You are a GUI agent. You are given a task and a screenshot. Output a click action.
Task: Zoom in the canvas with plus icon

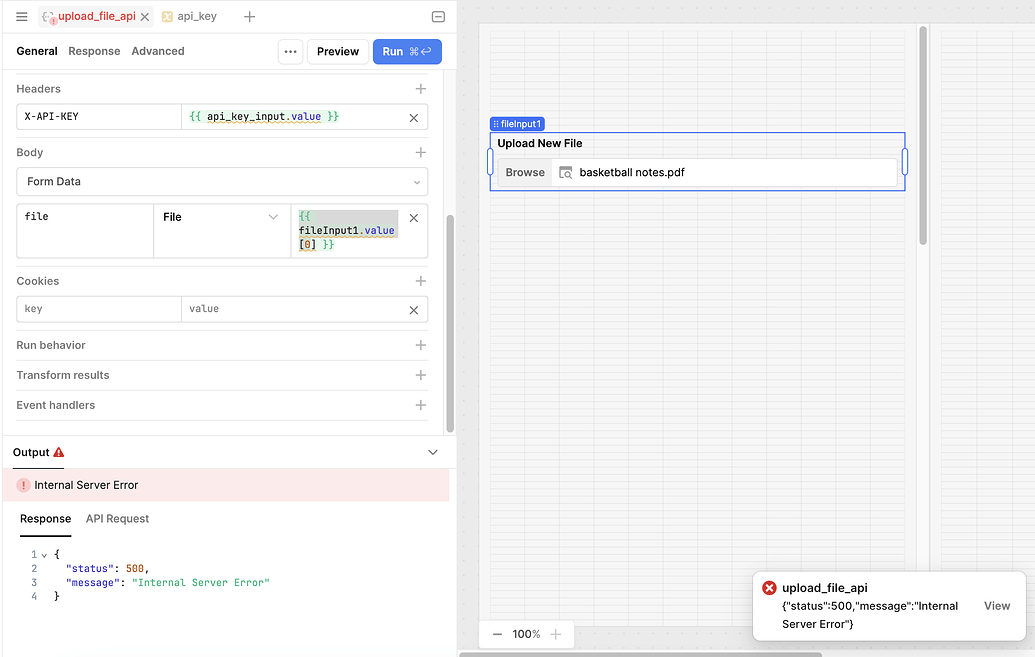[x=556, y=635]
